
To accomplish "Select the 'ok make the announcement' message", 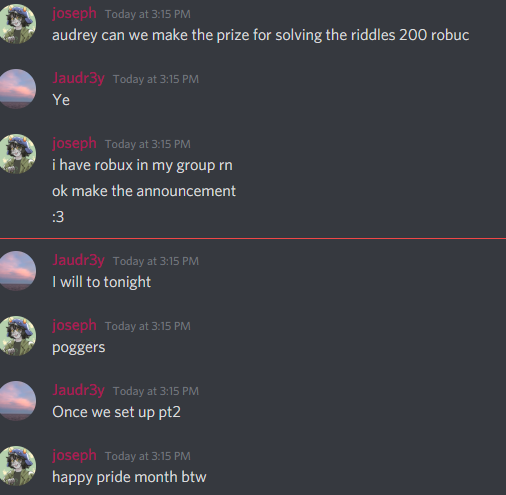I will (144, 191).
